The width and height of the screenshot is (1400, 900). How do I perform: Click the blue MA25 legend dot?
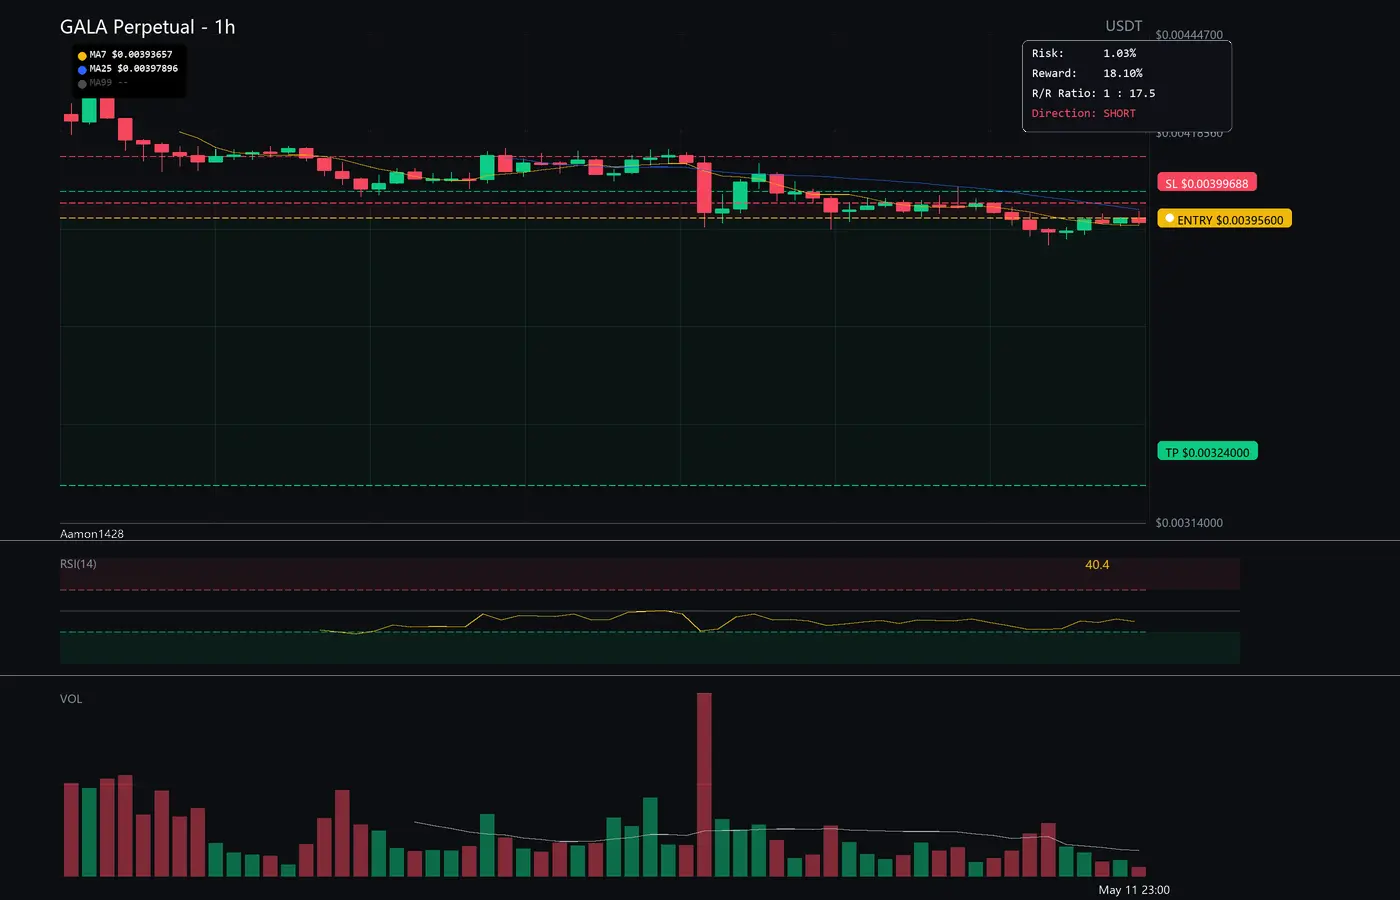pos(82,70)
